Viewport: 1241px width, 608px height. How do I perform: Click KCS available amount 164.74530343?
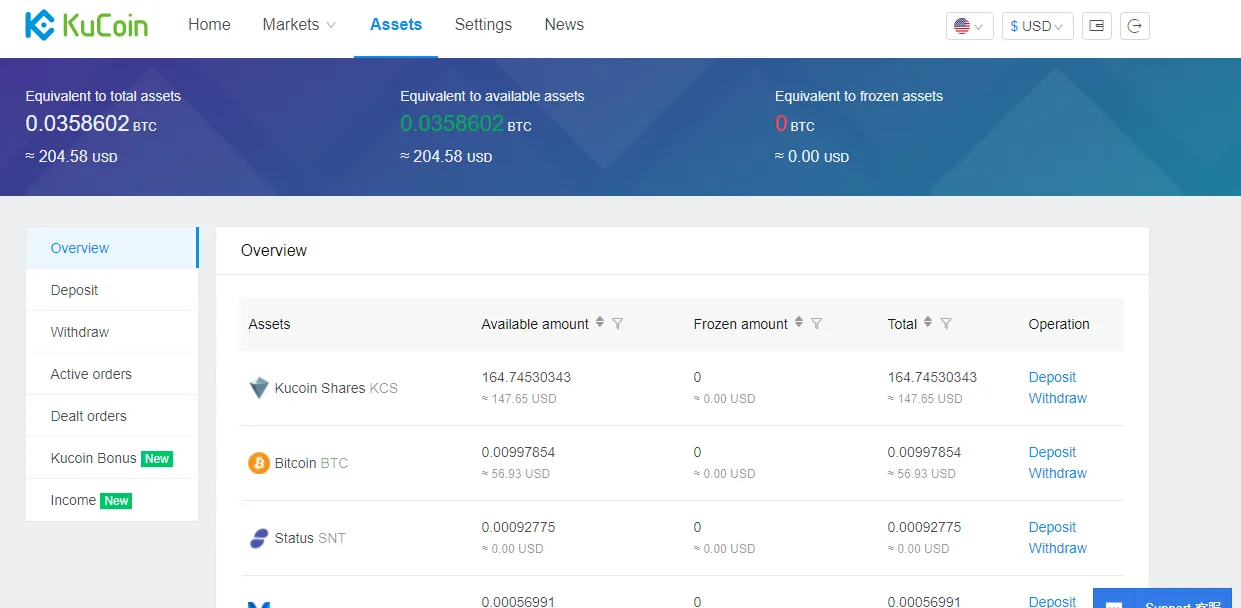point(526,377)
